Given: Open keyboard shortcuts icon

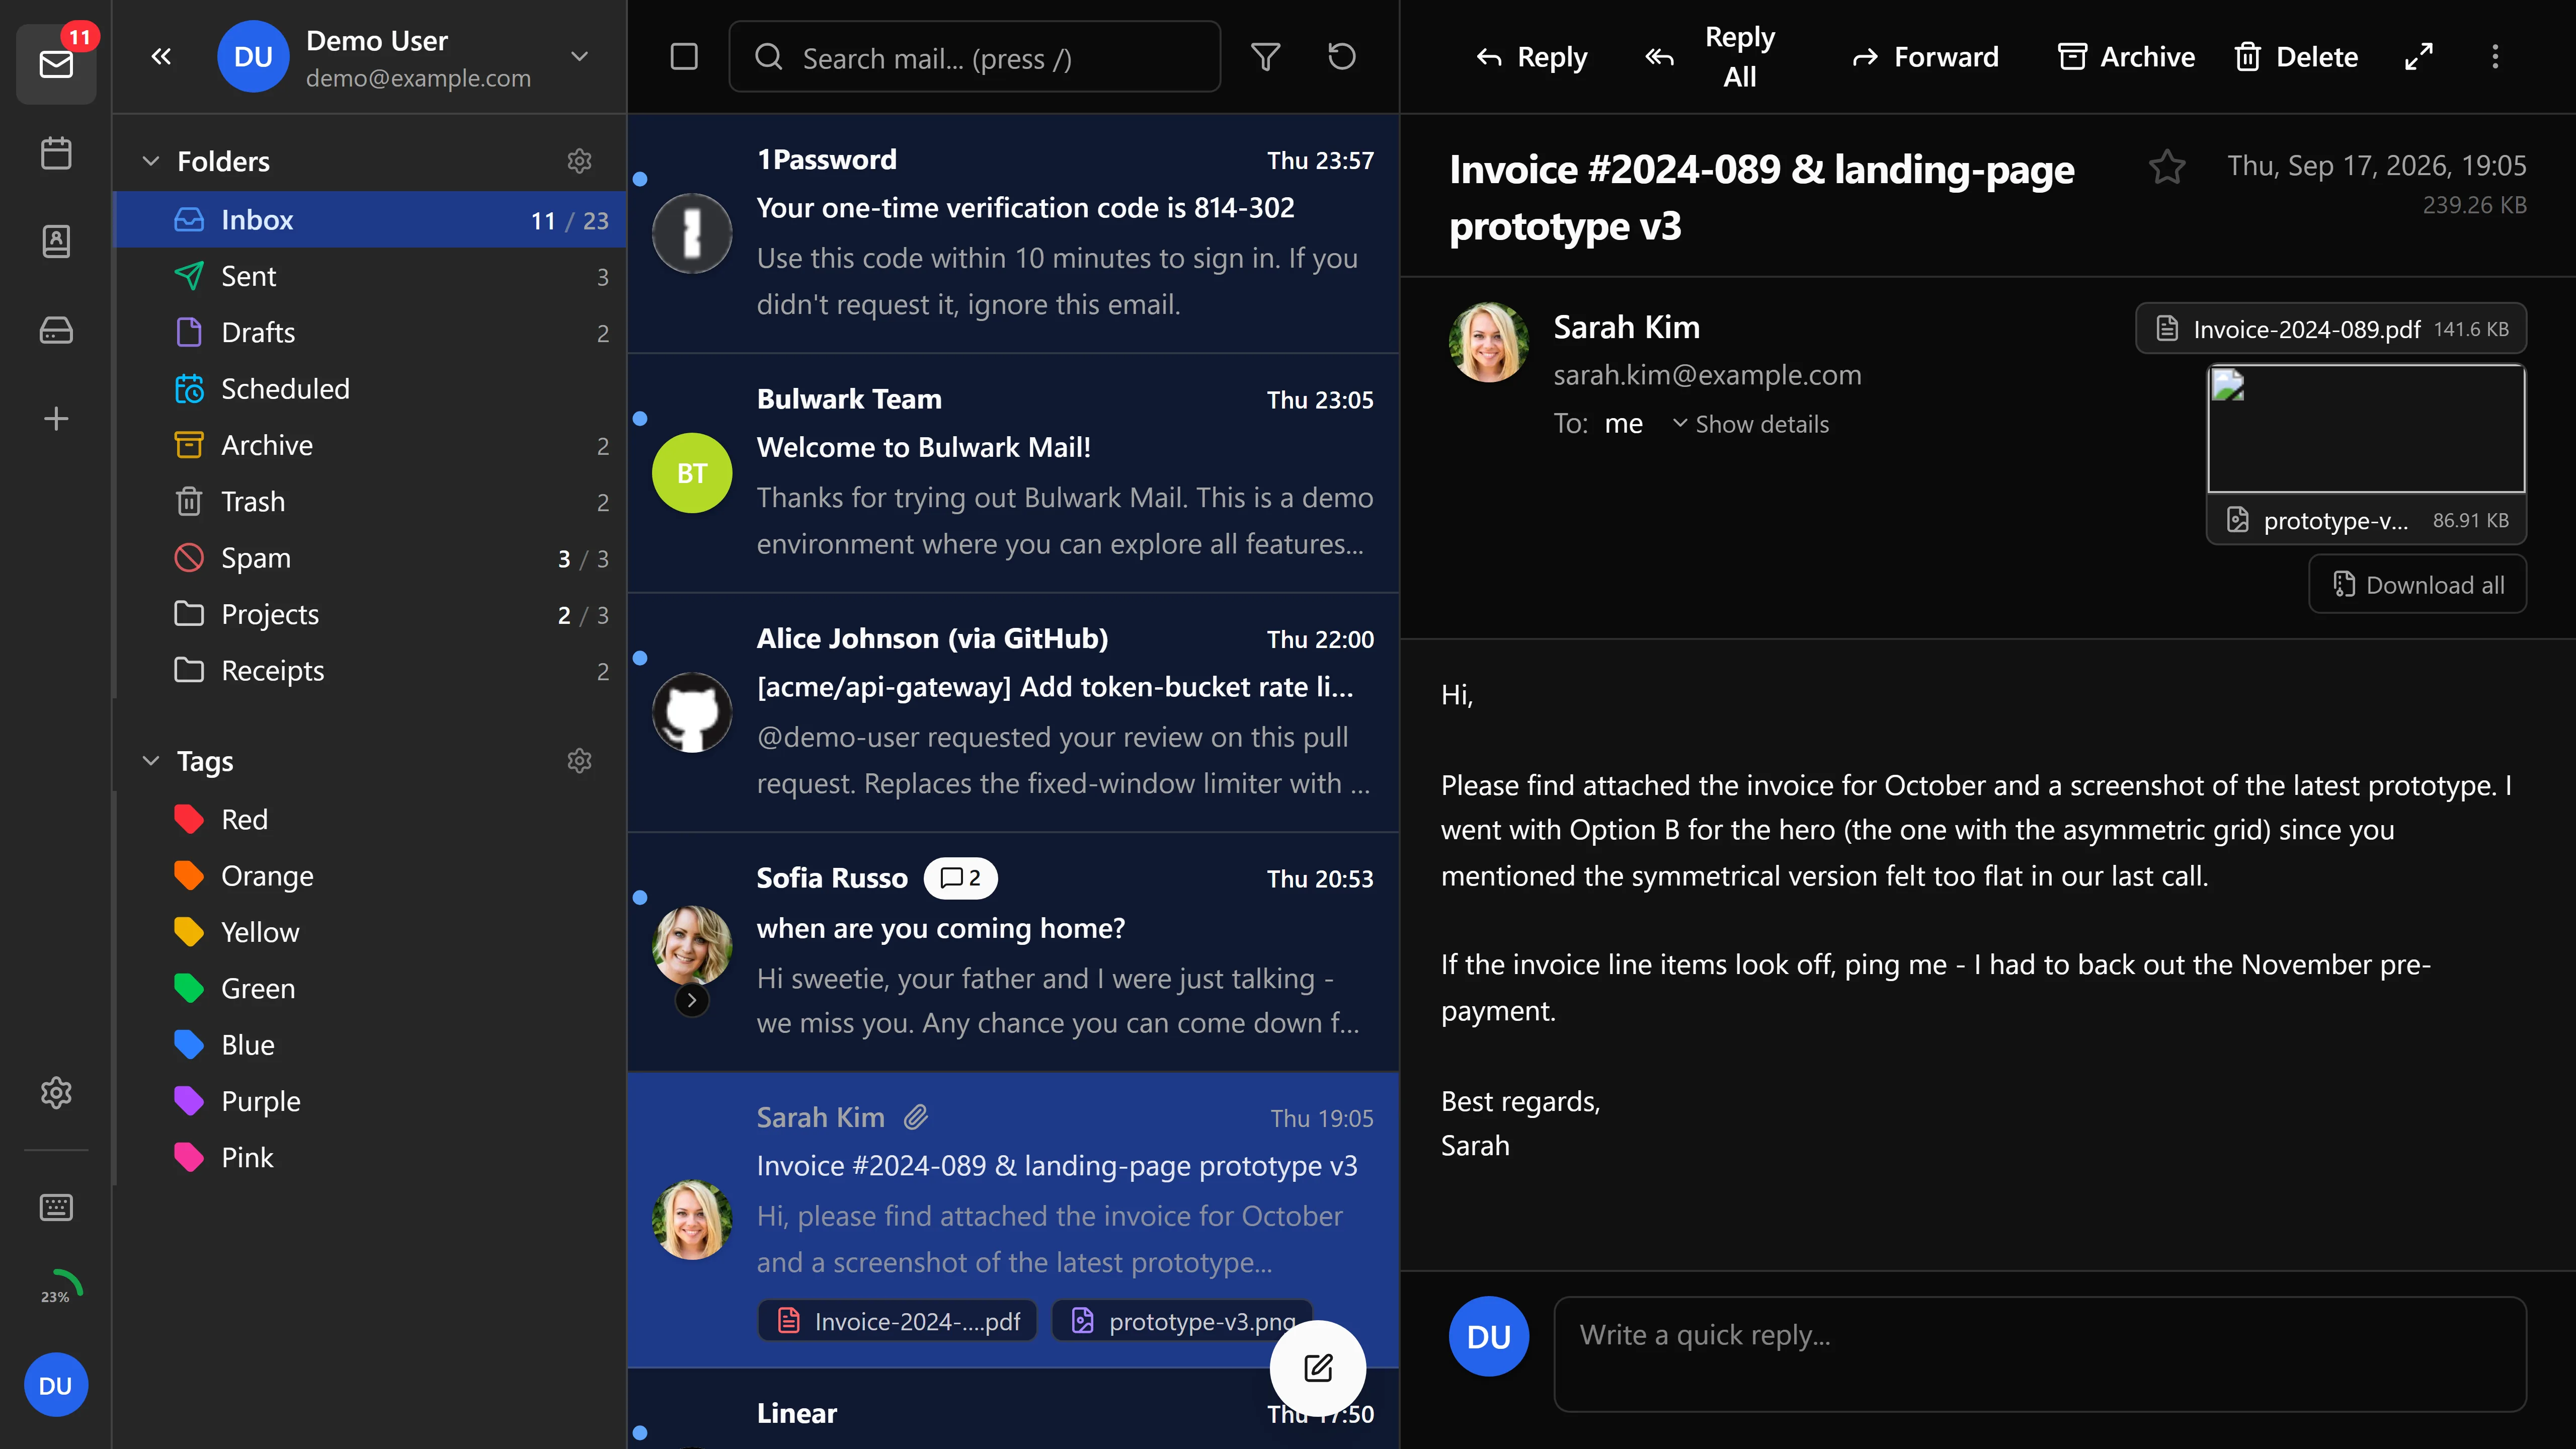Looking at the screenshot, I should [x=56, y=1207].
